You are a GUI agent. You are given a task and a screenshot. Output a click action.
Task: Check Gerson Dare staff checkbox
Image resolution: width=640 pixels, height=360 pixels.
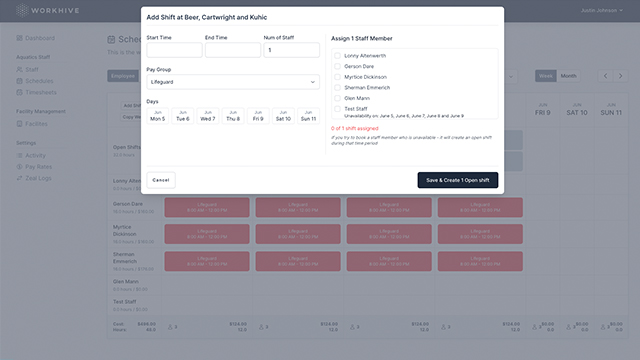pyautogui.click(x=337, y=66)
